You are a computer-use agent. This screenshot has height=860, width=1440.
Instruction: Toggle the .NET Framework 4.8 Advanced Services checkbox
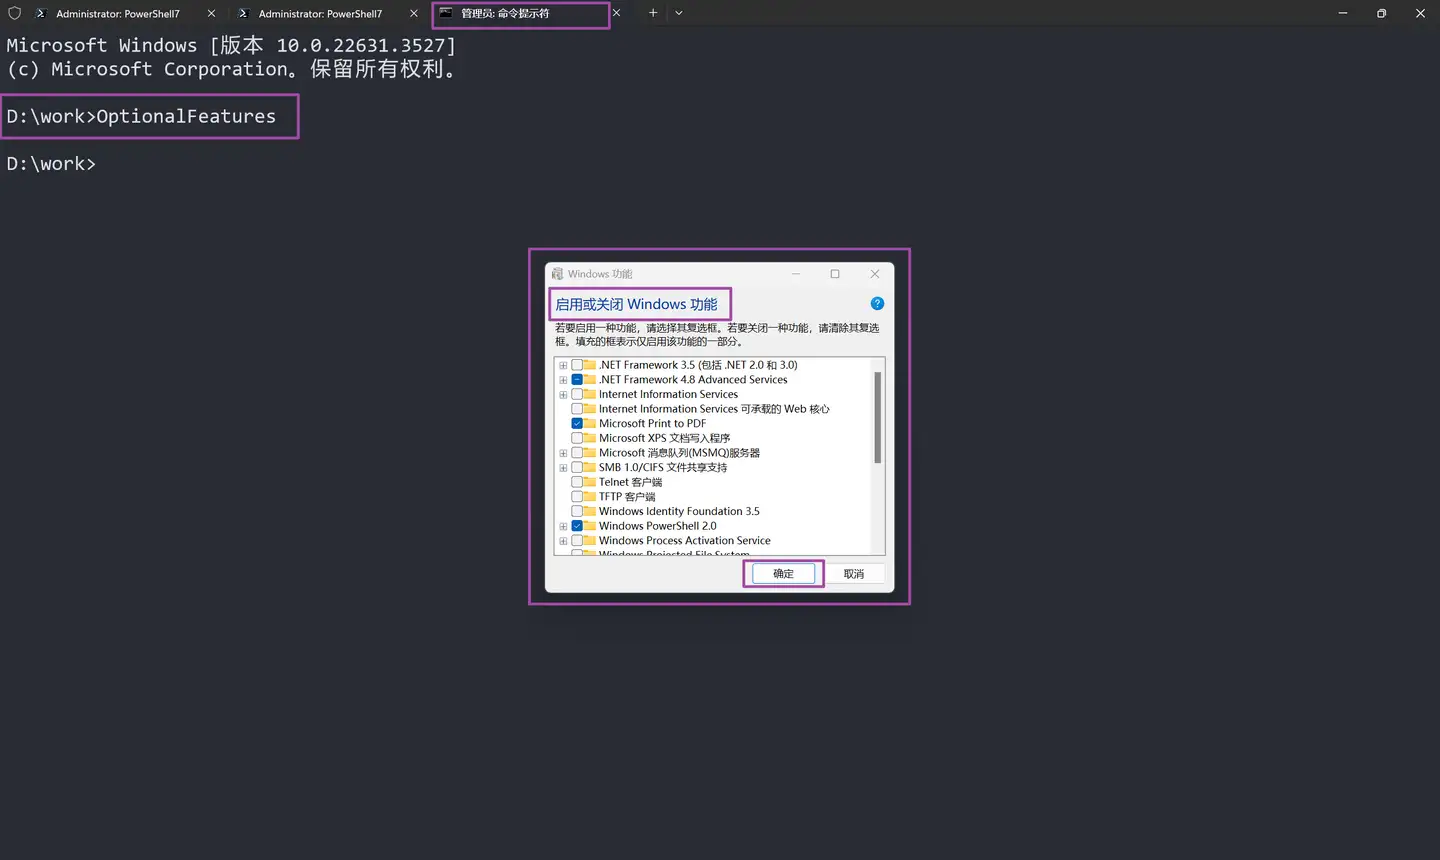577,380
